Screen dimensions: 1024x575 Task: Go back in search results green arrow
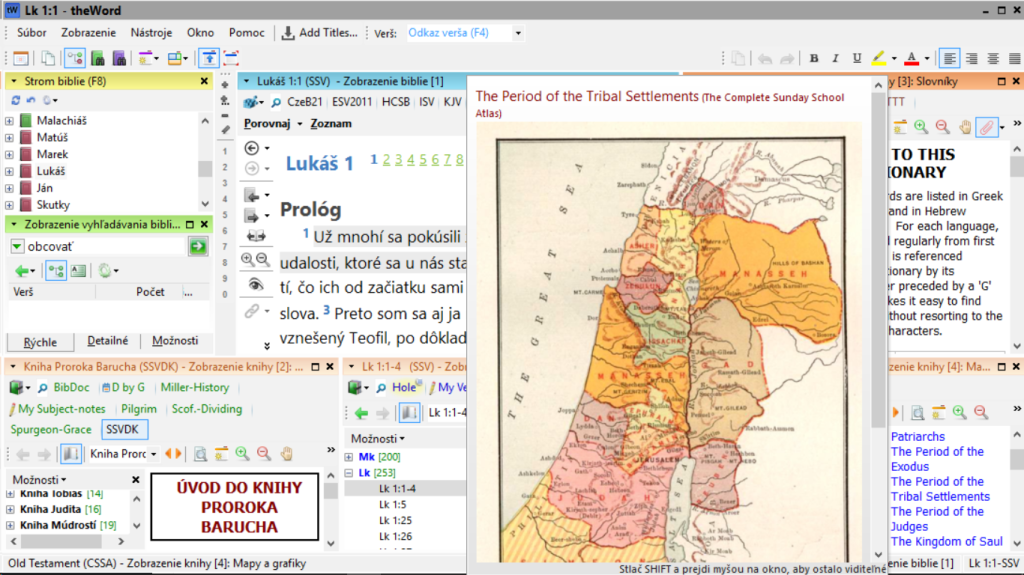pyautogui.click(x=22, y=271)
